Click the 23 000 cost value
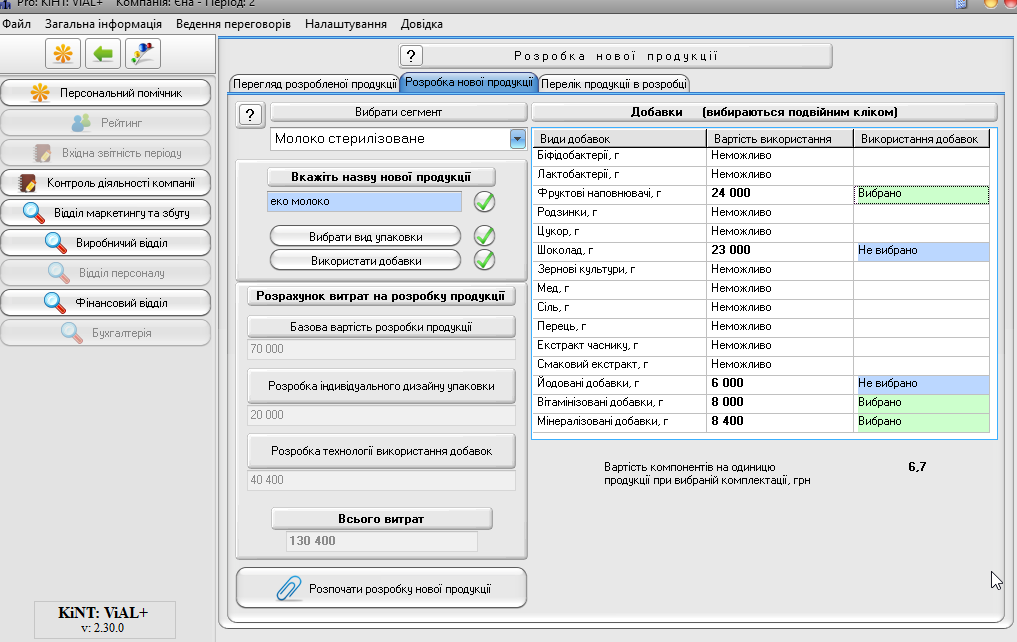The height and width of the screenshot is (642, 1017). click(x=731, y=250)
